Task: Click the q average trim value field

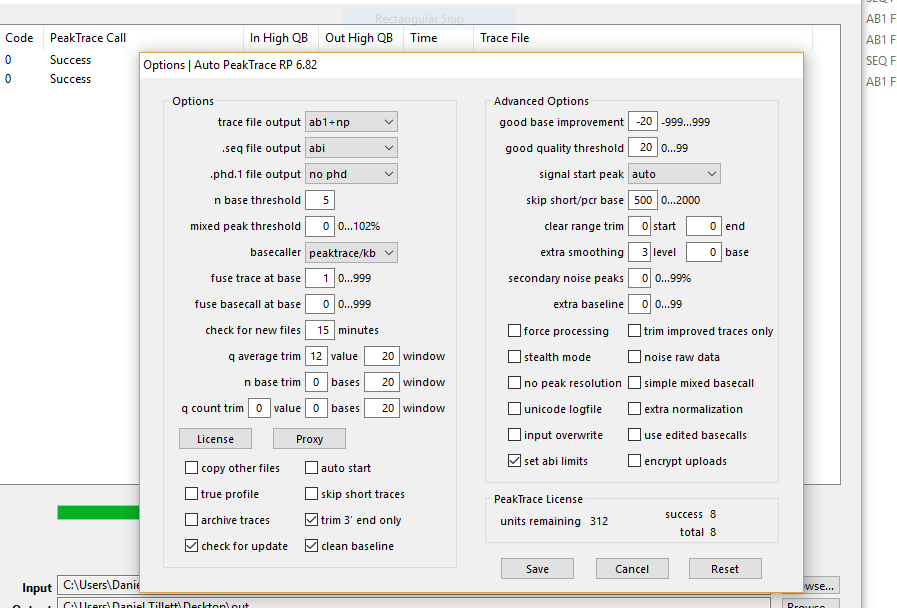Action: pyautogui.click(x=316, y=356)
